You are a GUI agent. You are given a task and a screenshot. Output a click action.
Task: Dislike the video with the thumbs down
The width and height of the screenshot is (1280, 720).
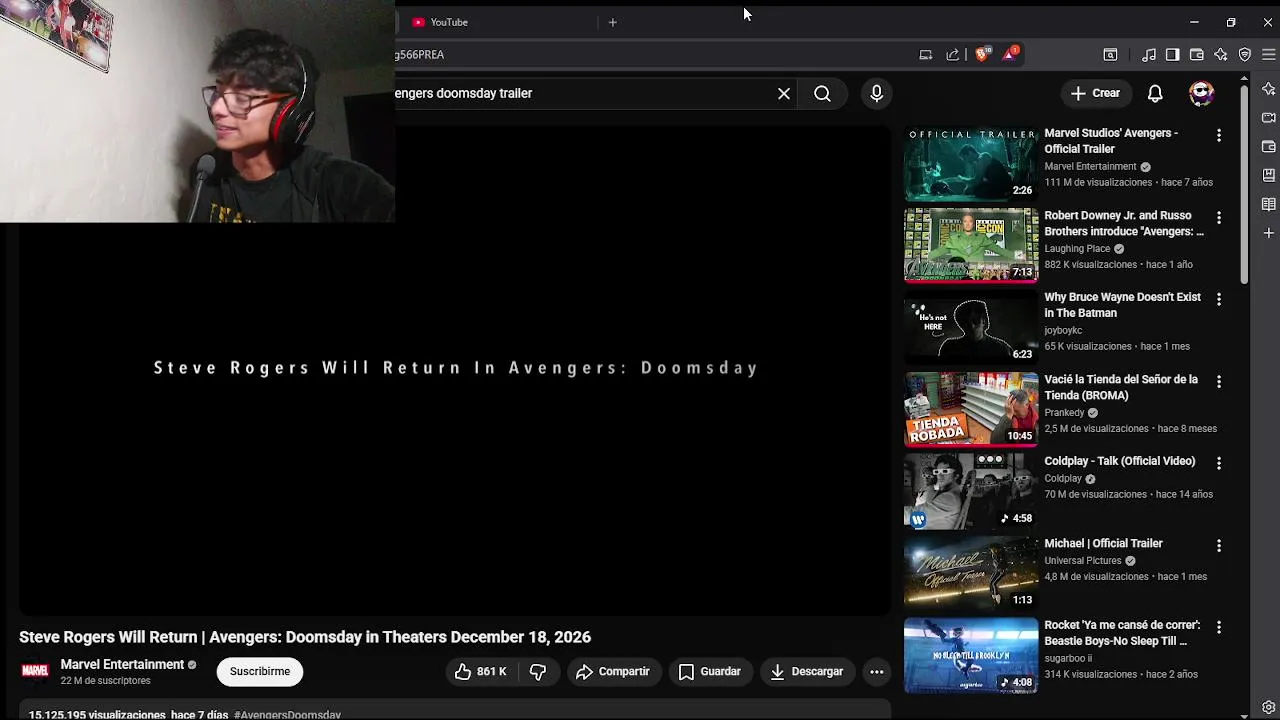click(538, 672)
